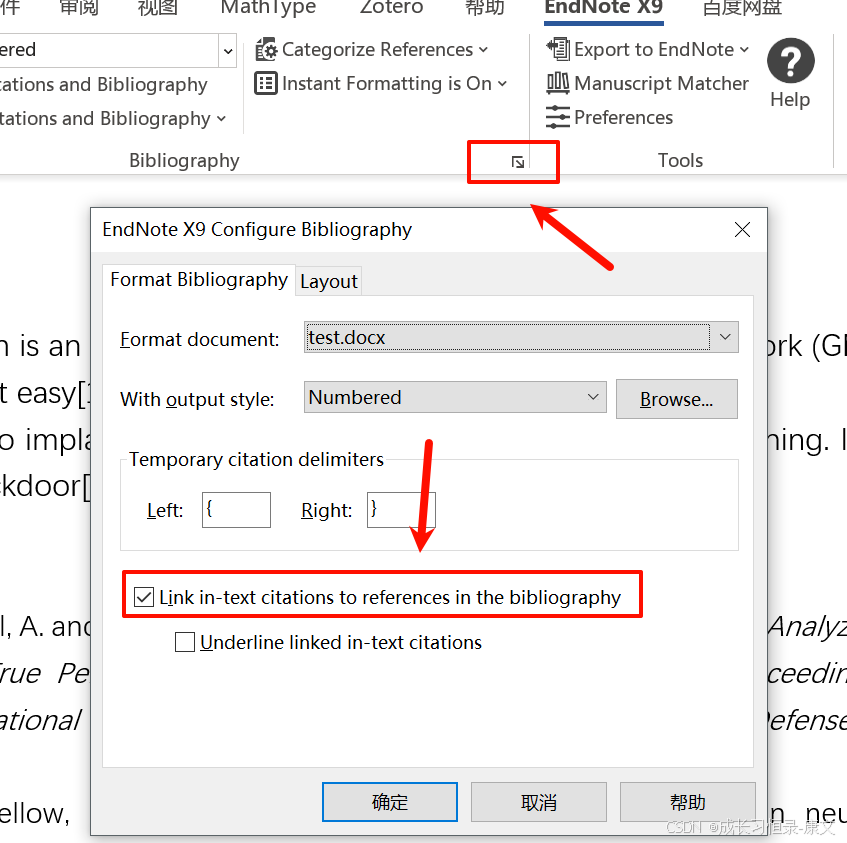Open the Export to EndNote menu
The height and width of the screenshot is (843, 847).
tap(648, 50)
